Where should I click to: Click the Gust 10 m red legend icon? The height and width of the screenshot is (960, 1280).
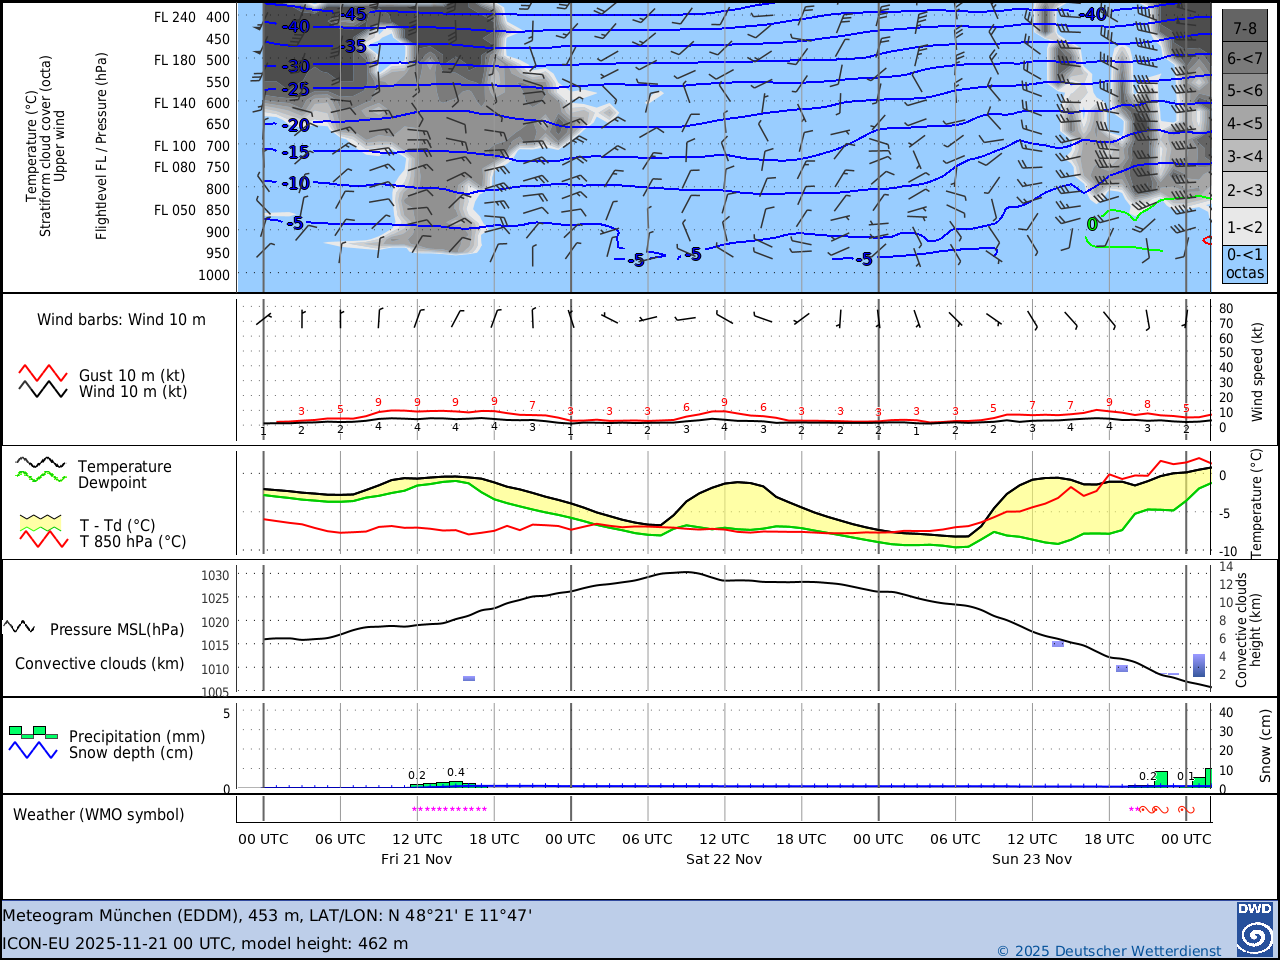(43, 374)
